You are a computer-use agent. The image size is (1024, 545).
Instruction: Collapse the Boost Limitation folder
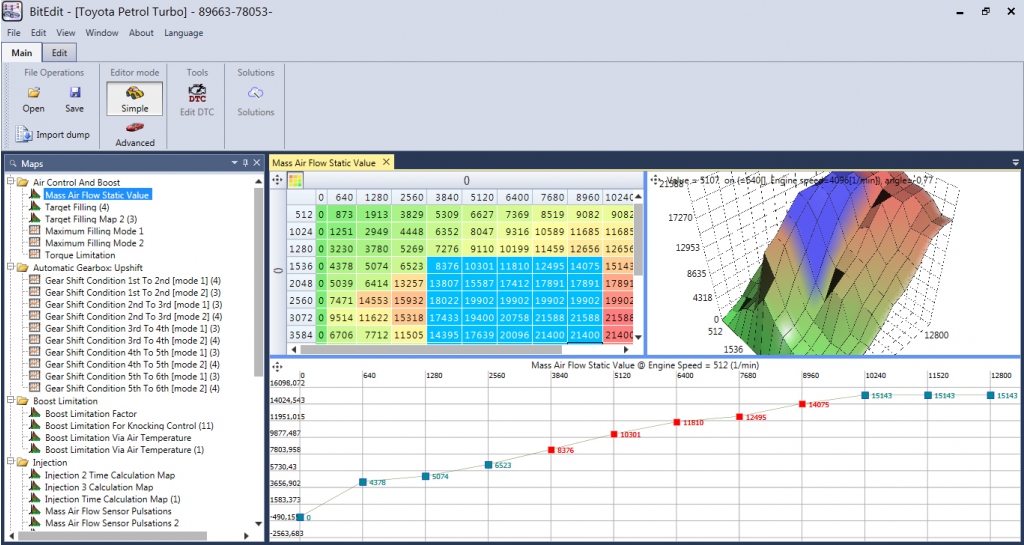coord(10,401)
